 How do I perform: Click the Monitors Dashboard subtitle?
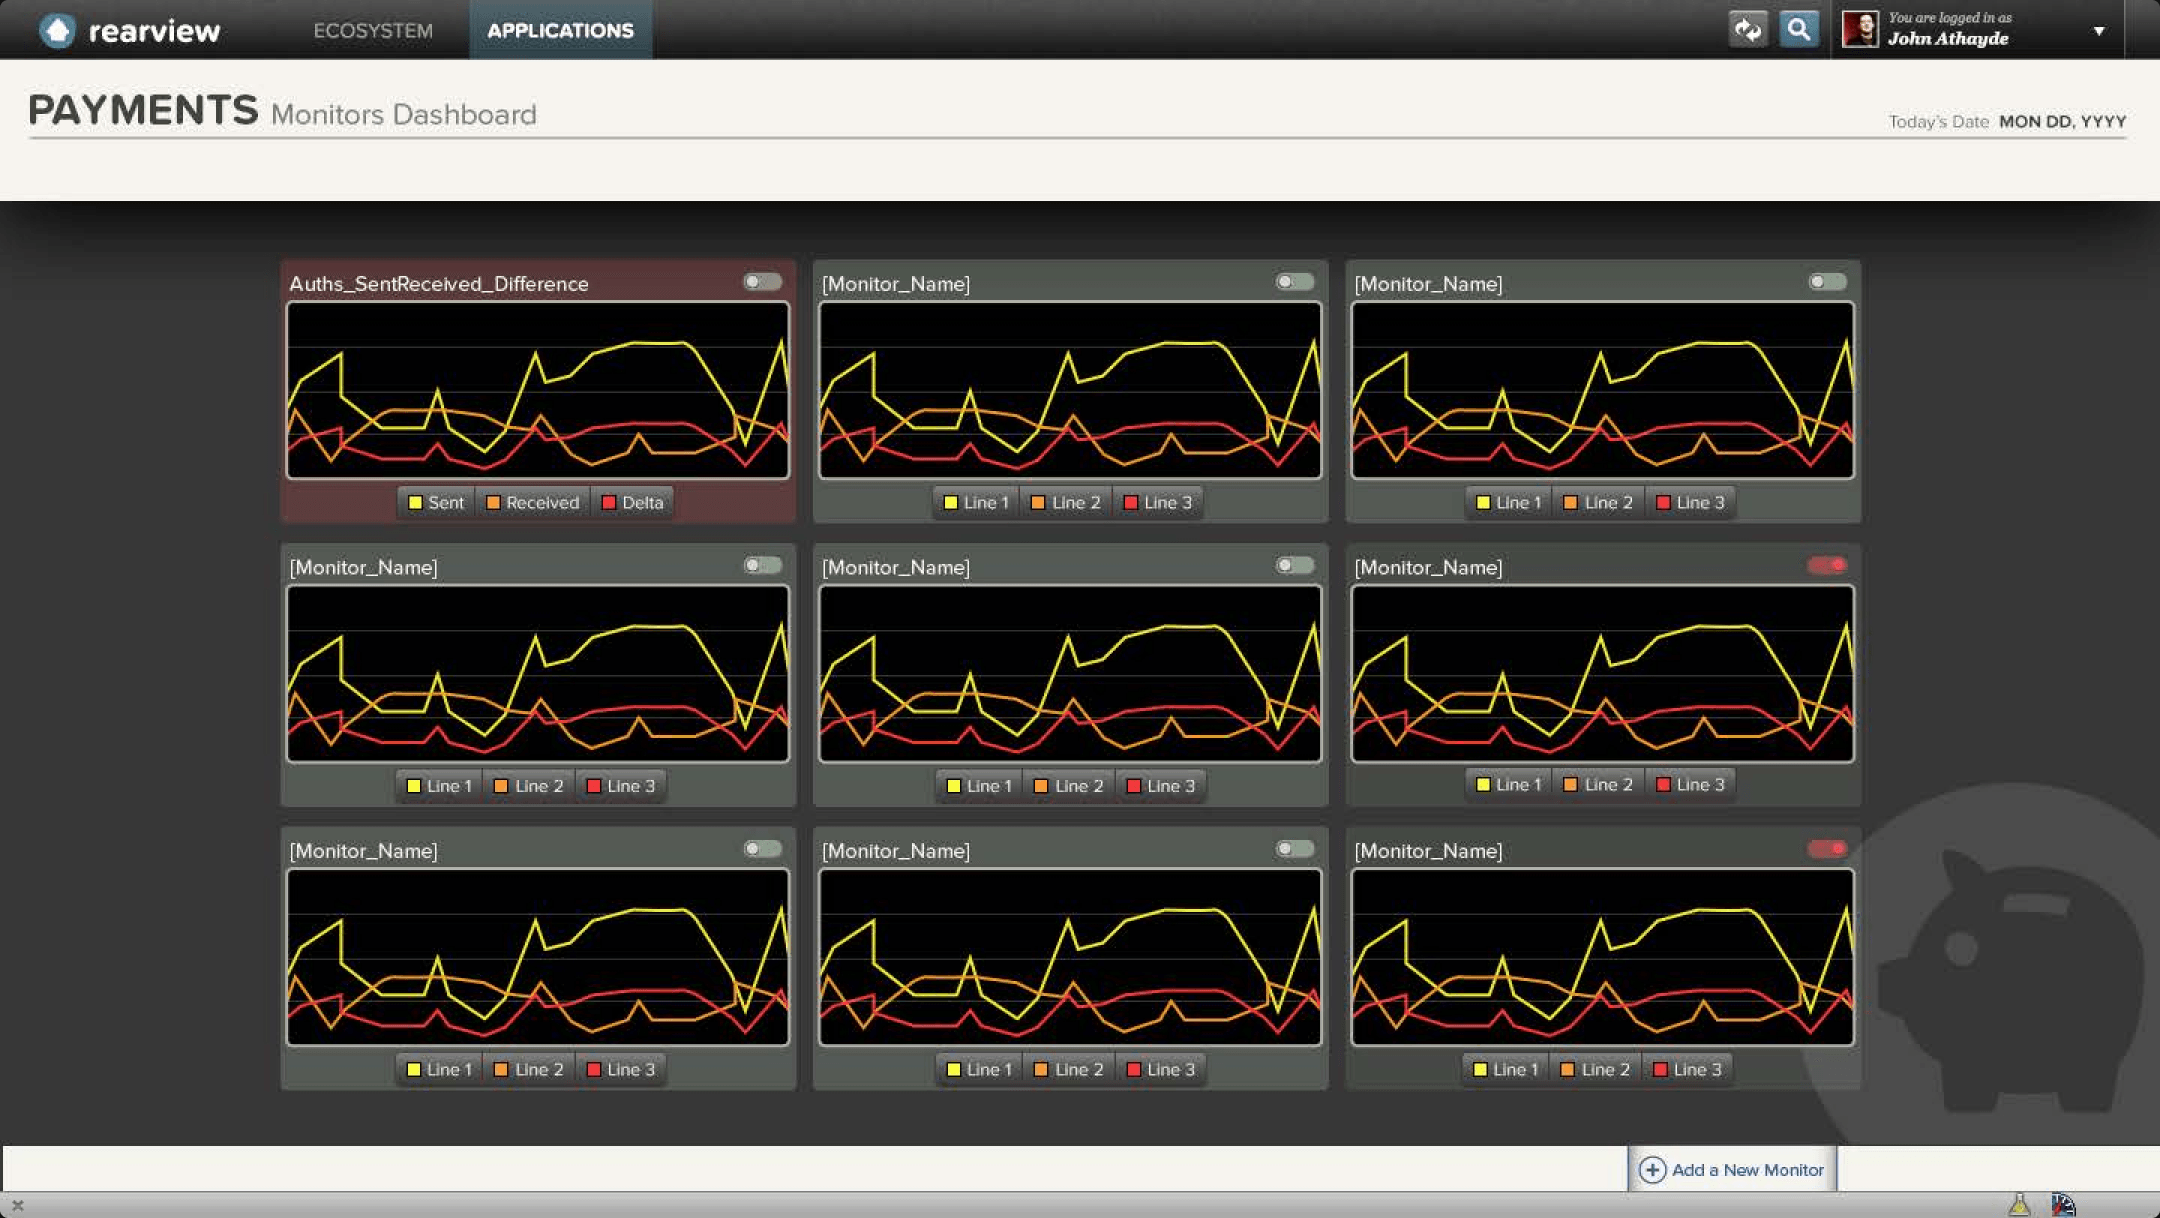click(404, 114)
